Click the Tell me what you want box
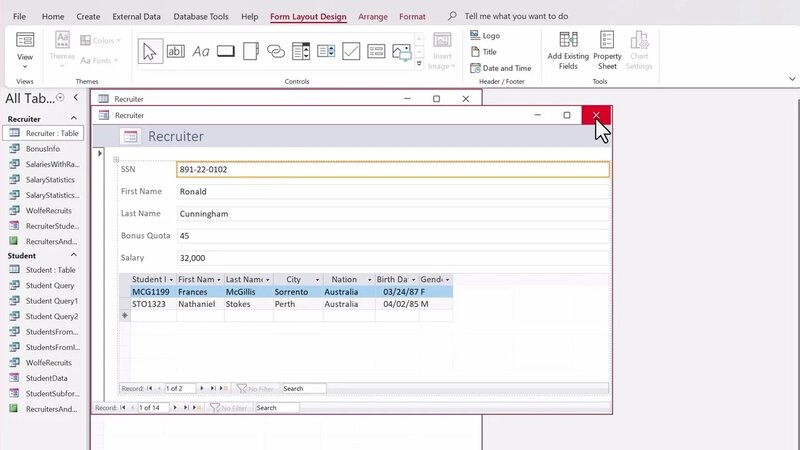 (516, 16)
